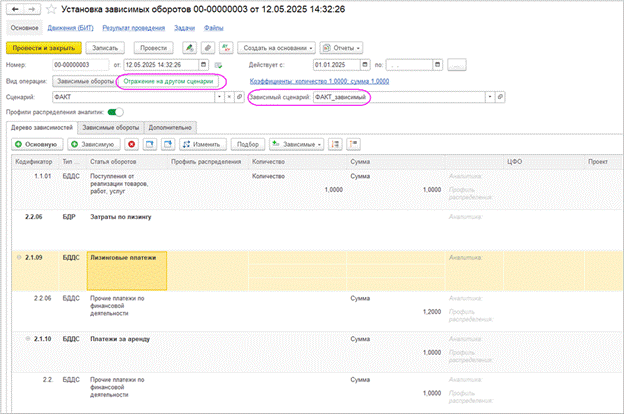Open the 'Отчеты' dropdown menu
Image resolution: width=624 pixels, height=414 pixels.
(342, 47)
